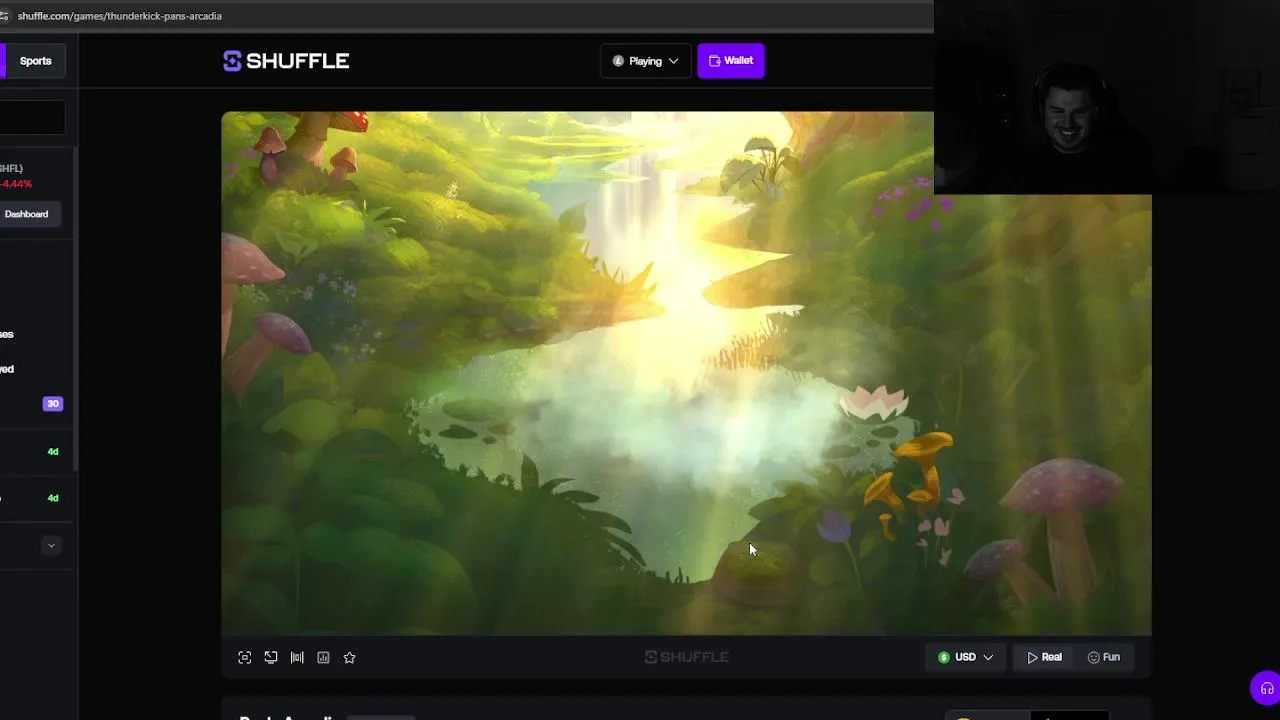The image size is (1280, 720).
Task: Expand the sidebar chevron section
Action: [51, 545]
